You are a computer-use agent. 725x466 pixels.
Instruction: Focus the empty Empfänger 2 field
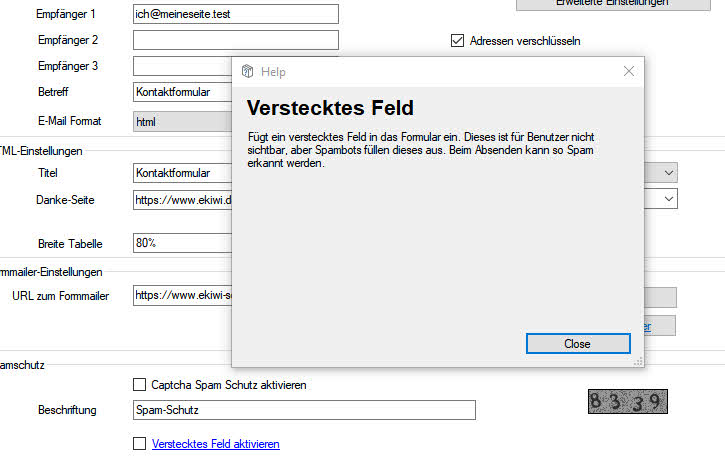click(235, 40)
